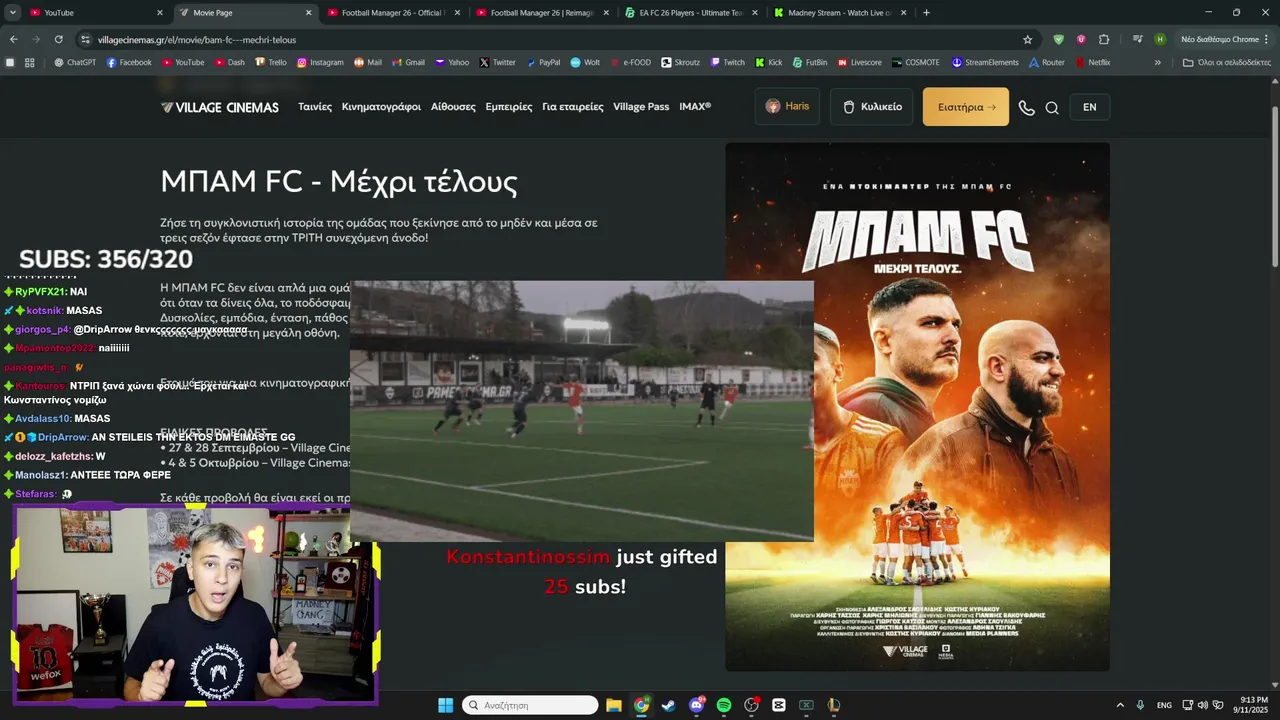
Task: Click the green shield extension icon
Action: pos(1059,39)
